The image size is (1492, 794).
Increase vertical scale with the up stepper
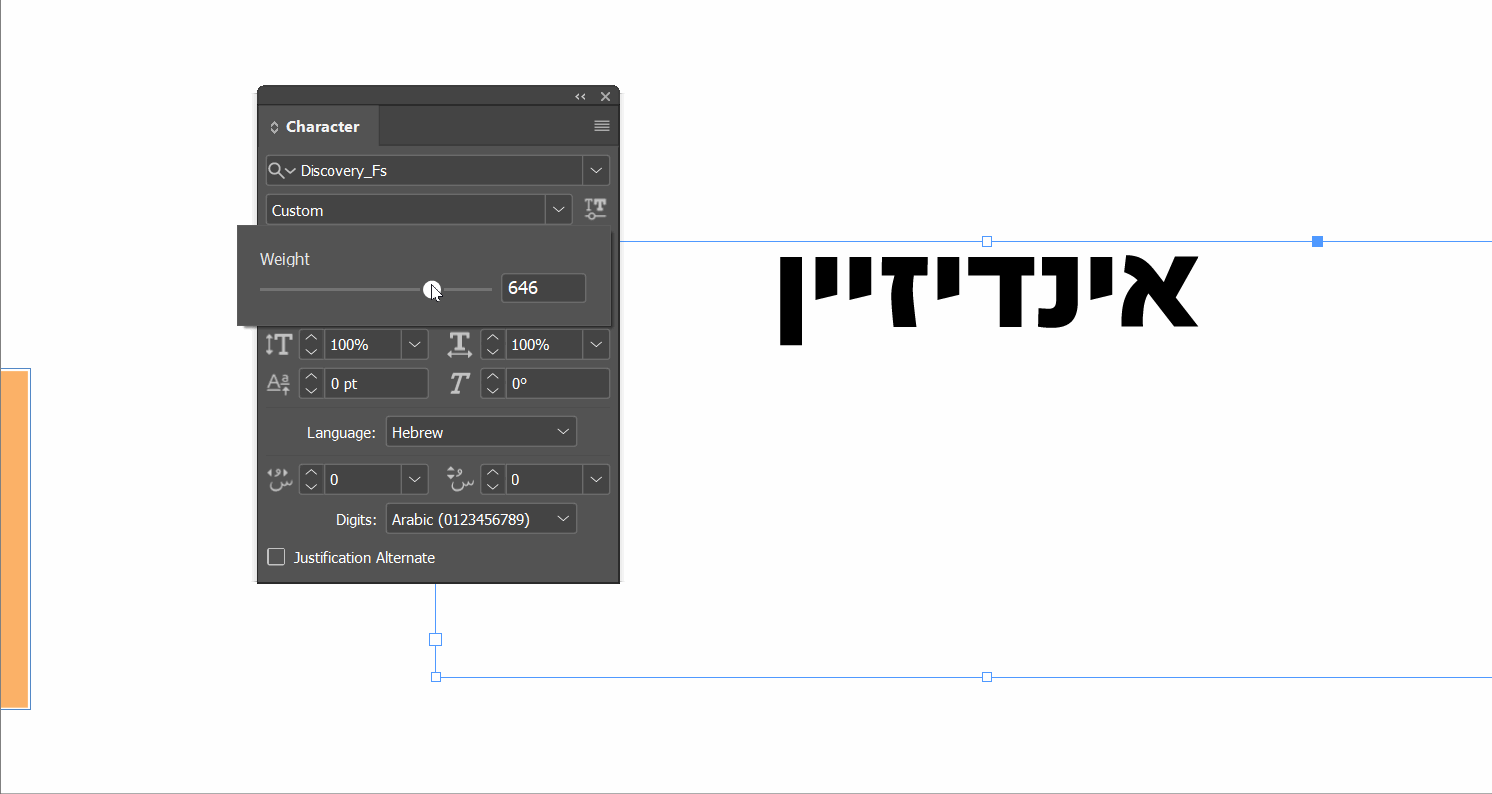tap(311, 339)
